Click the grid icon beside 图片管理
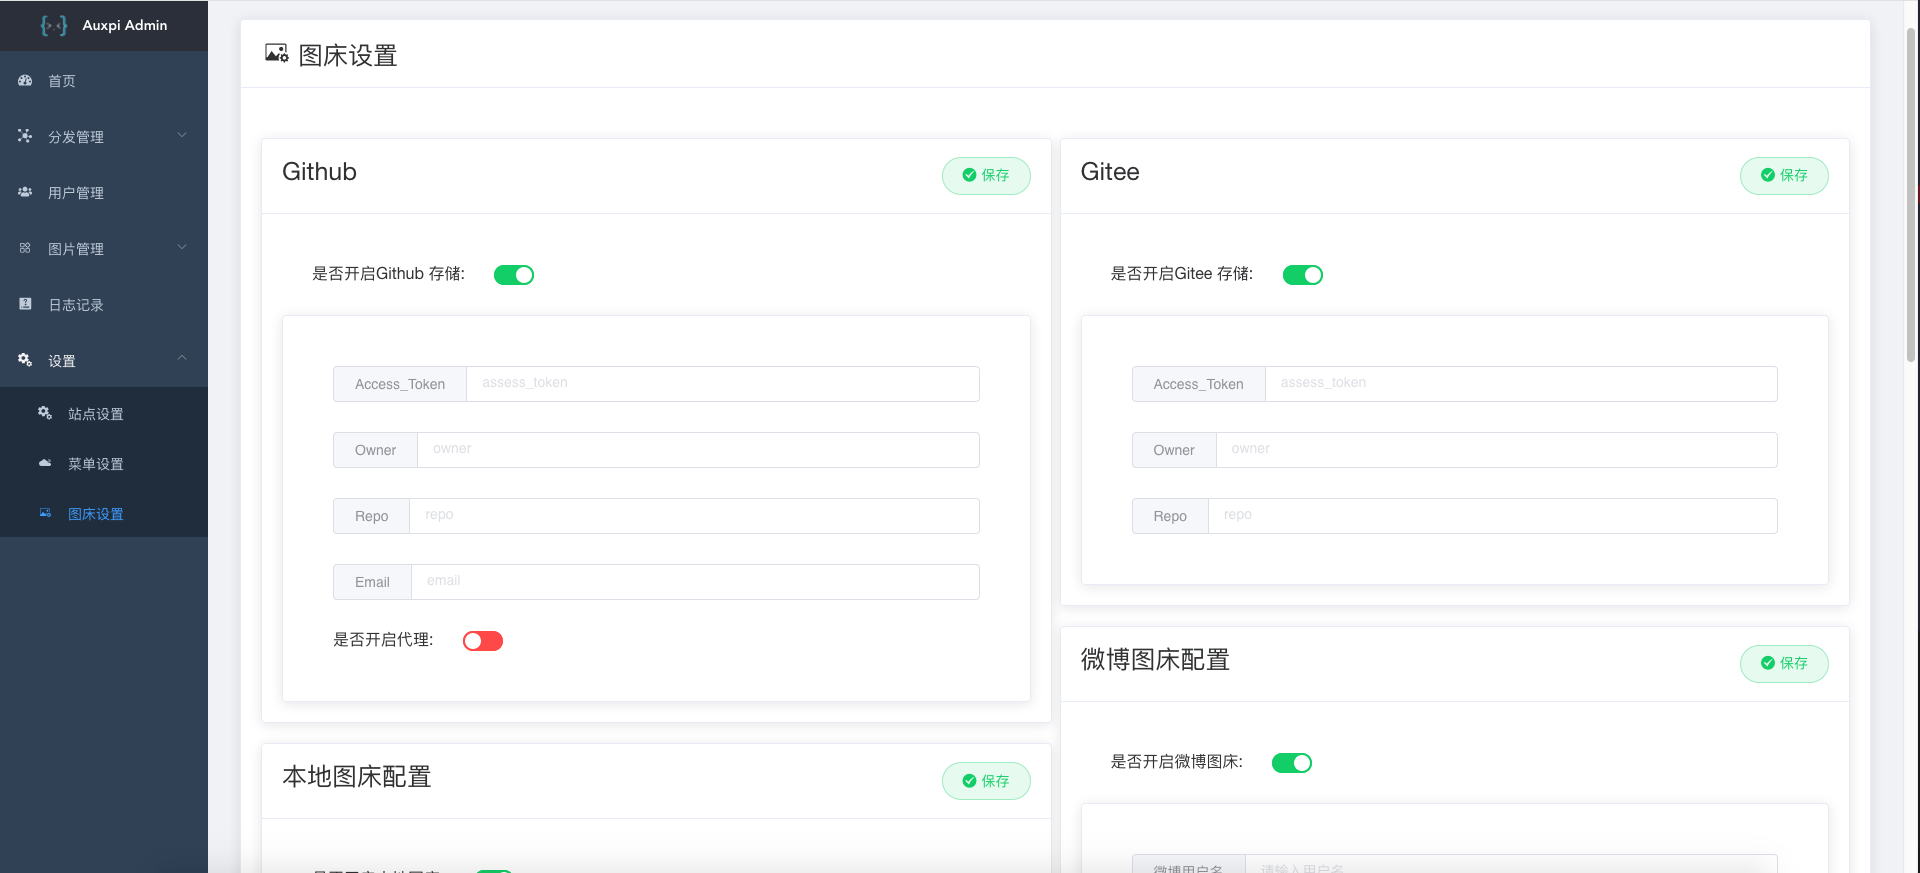1920x873 pixels. click(x=25, y=247)
